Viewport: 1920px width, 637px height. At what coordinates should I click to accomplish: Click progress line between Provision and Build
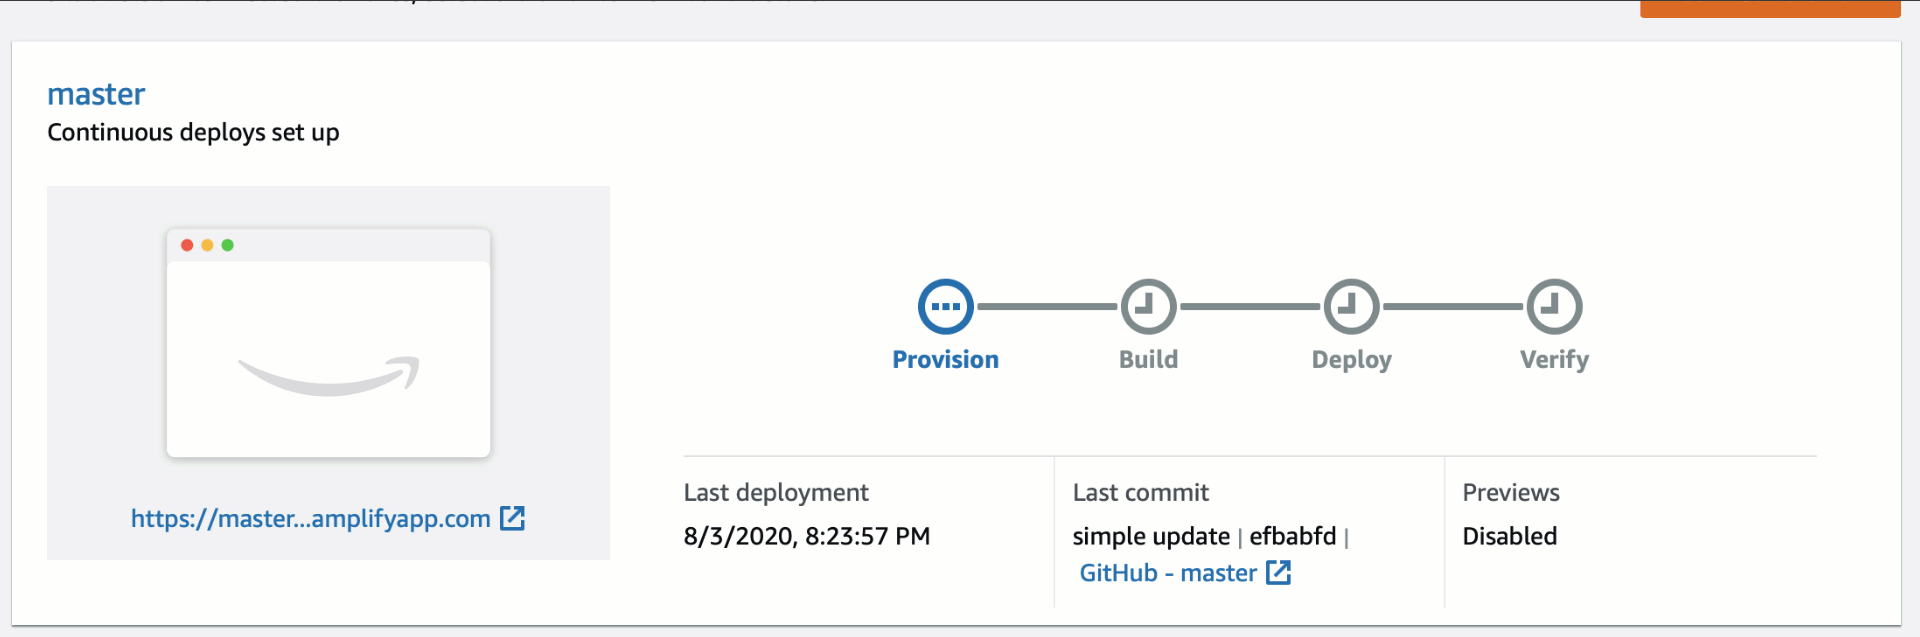coord(1047,307)
